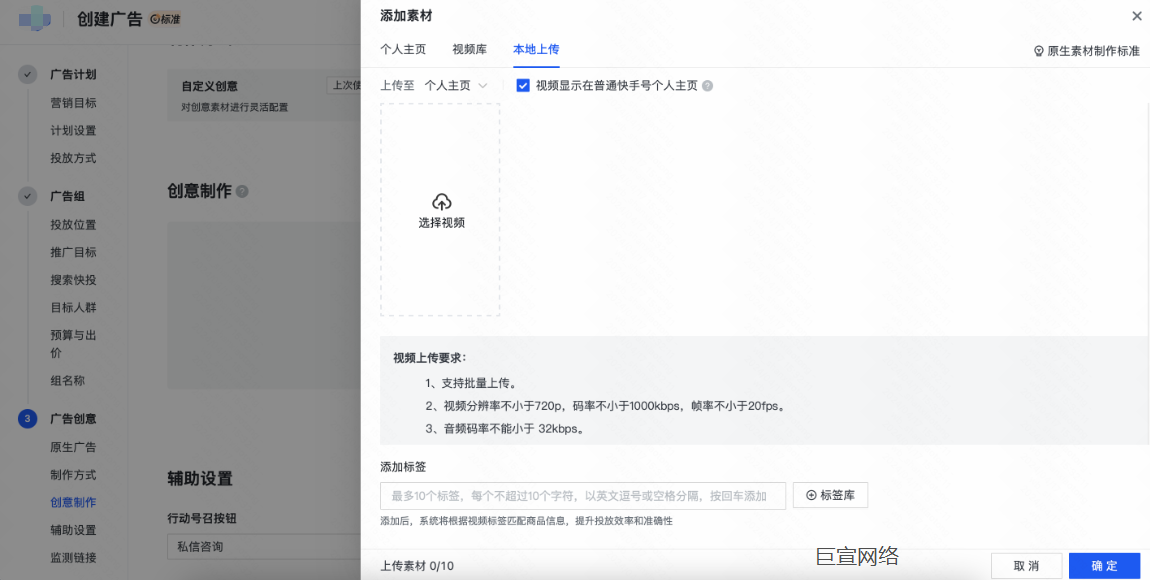Click the 自定义创意 option card
This screenshot has width=1150, height=580.
264,95
